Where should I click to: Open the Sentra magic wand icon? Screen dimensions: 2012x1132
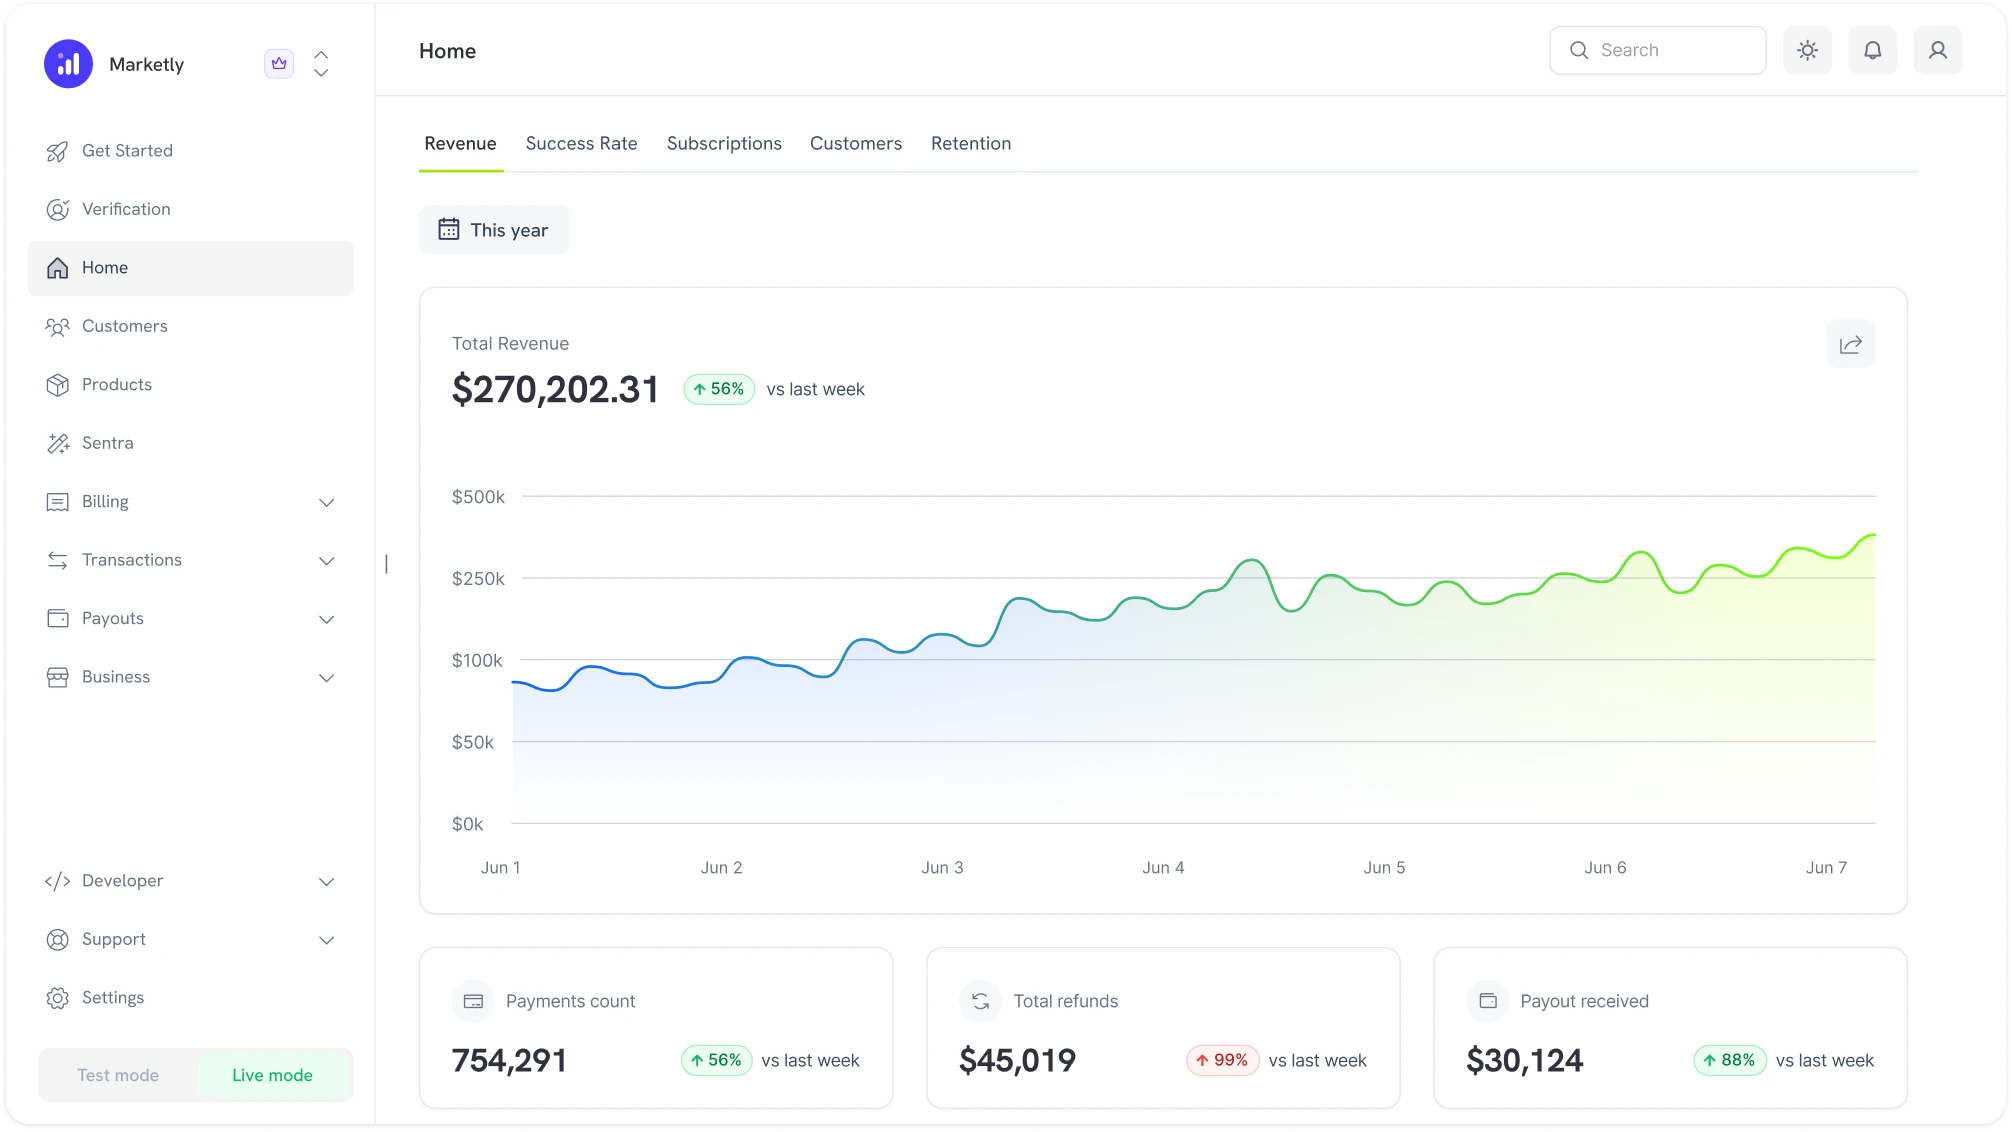coord(58,443)
